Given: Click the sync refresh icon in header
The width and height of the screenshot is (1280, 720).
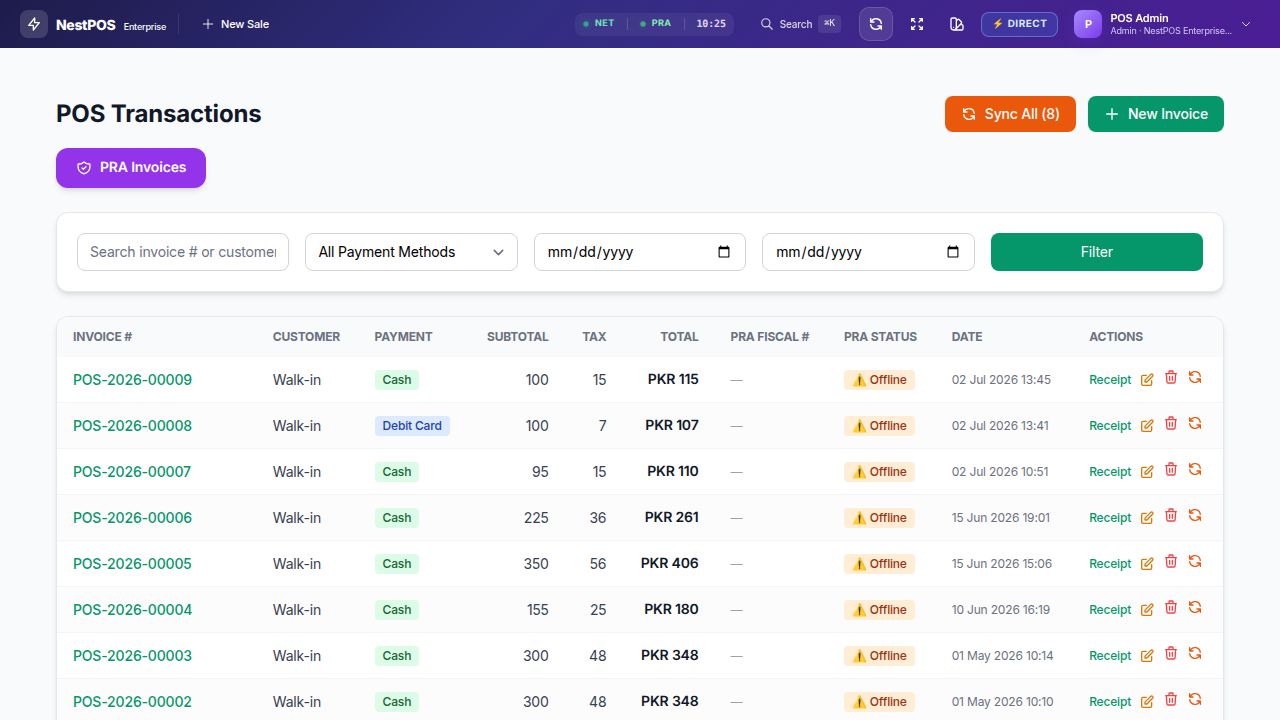Looking at the screenshot, I should coord(876,24).
